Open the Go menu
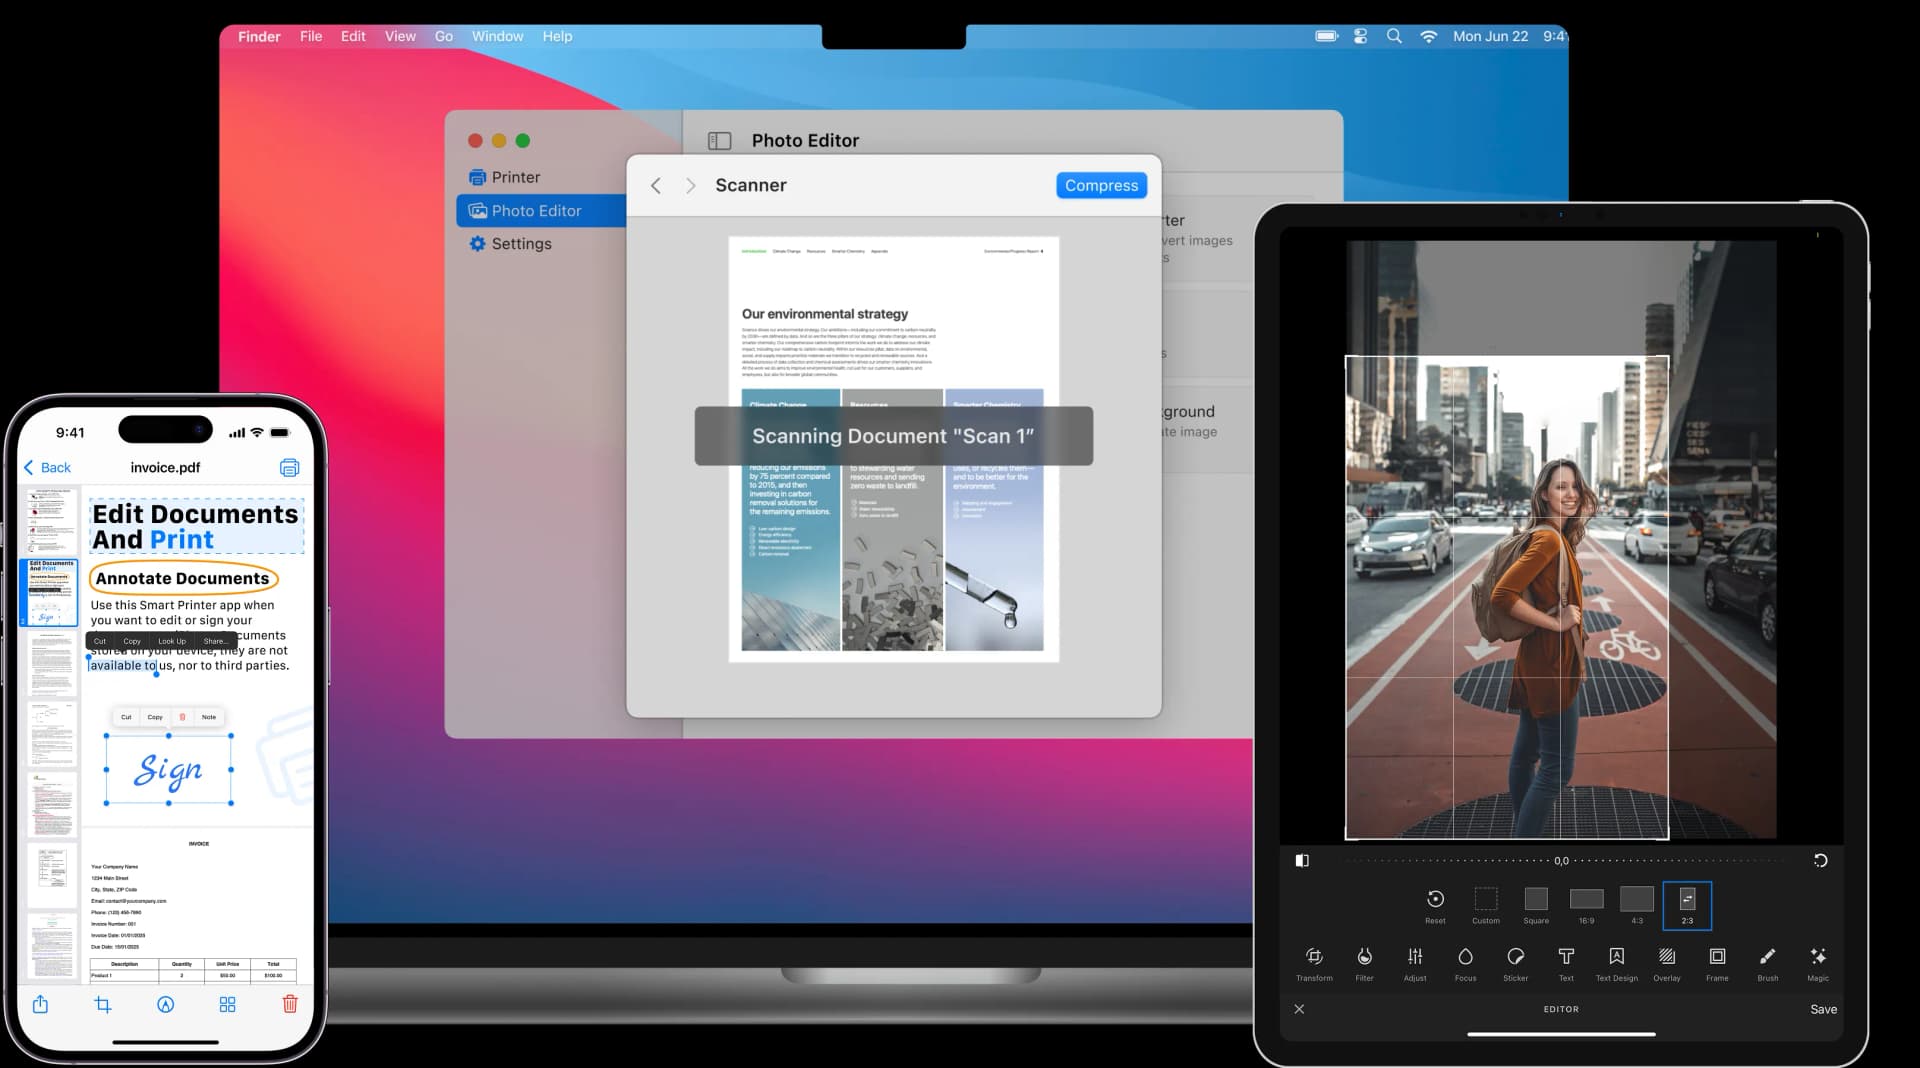This screenshot has width=1920, height=1068. pos(444,36)
